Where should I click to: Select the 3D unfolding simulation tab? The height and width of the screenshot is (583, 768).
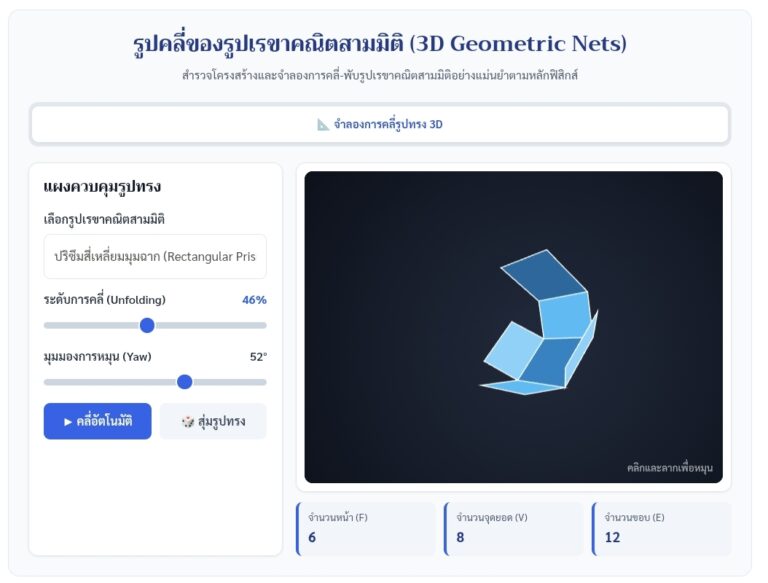[x=380, y=124]
